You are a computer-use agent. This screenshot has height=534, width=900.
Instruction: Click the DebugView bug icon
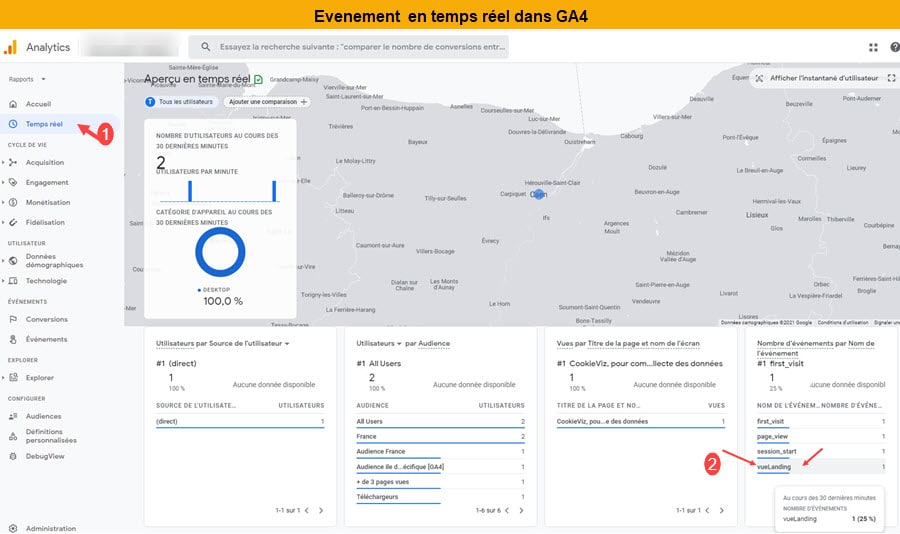13,456
